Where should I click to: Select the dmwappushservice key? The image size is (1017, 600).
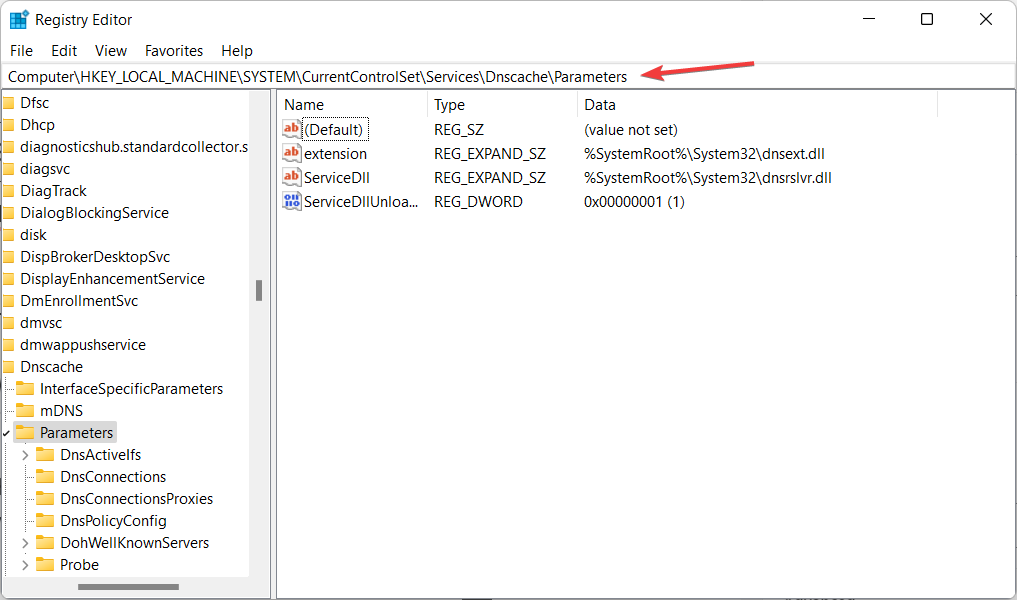[x=83, y=345]
